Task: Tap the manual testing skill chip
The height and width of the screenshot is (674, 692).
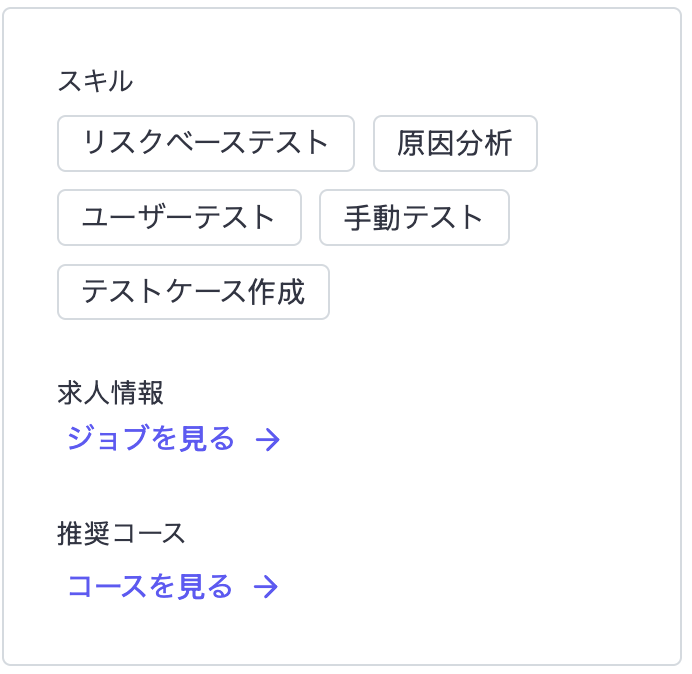Action: pos(414,218)
